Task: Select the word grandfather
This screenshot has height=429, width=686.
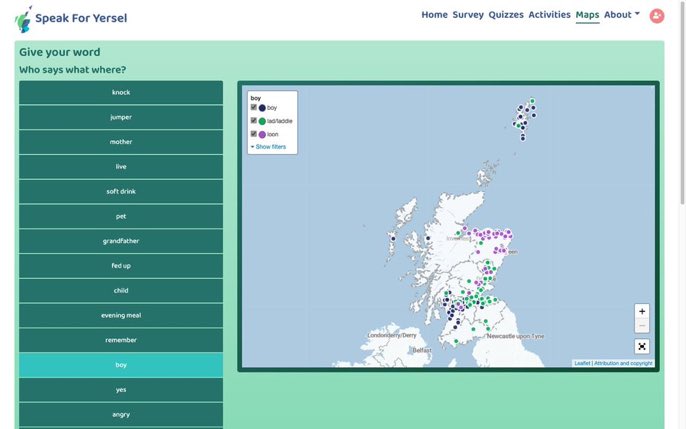Action: click(121, 241)
